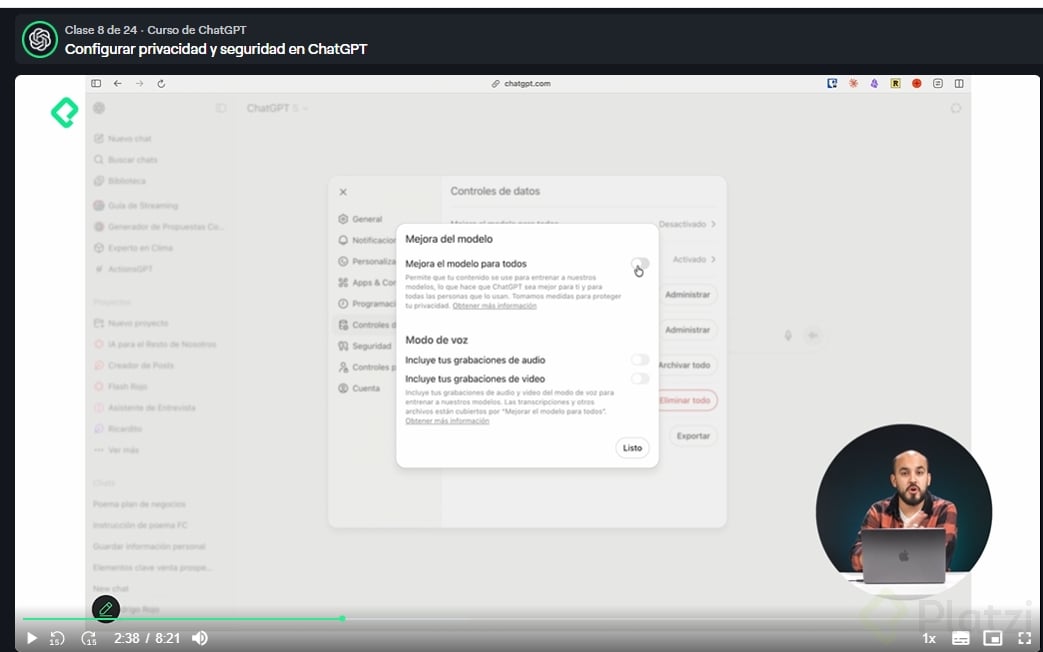Image resolution: width=1043 pixels, height=652 pixels.
Task: Click the Archivar todo button
Action: click(688, 365)
